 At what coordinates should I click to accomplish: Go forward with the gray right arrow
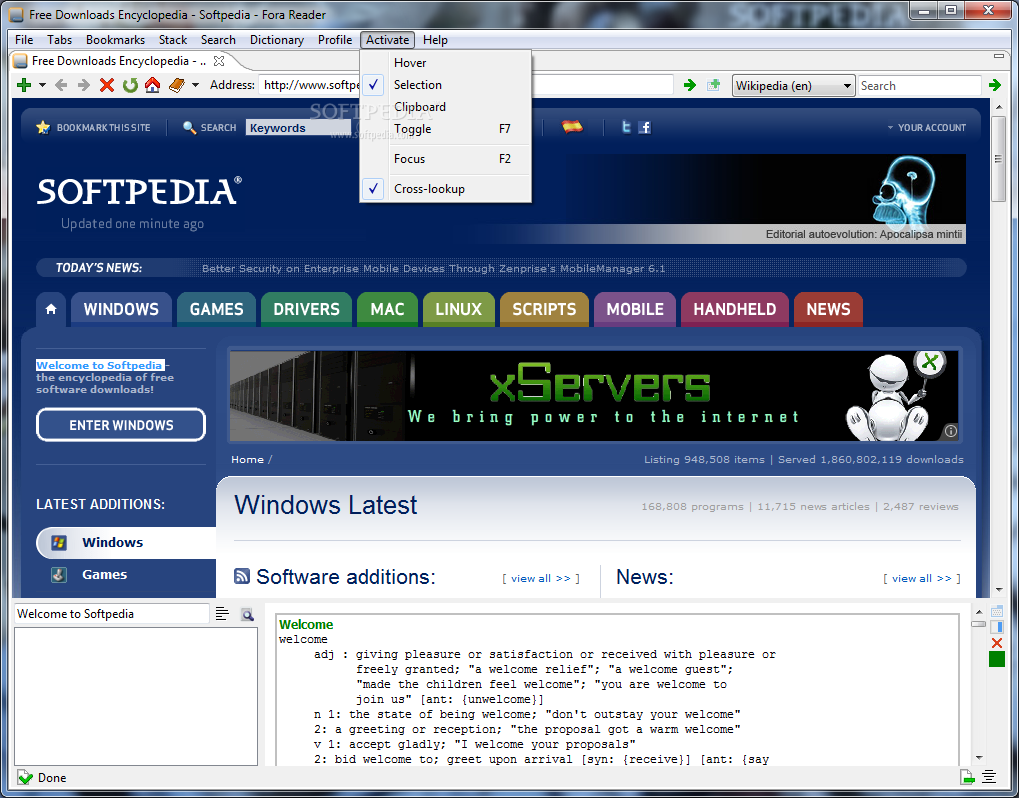[83, 85]
